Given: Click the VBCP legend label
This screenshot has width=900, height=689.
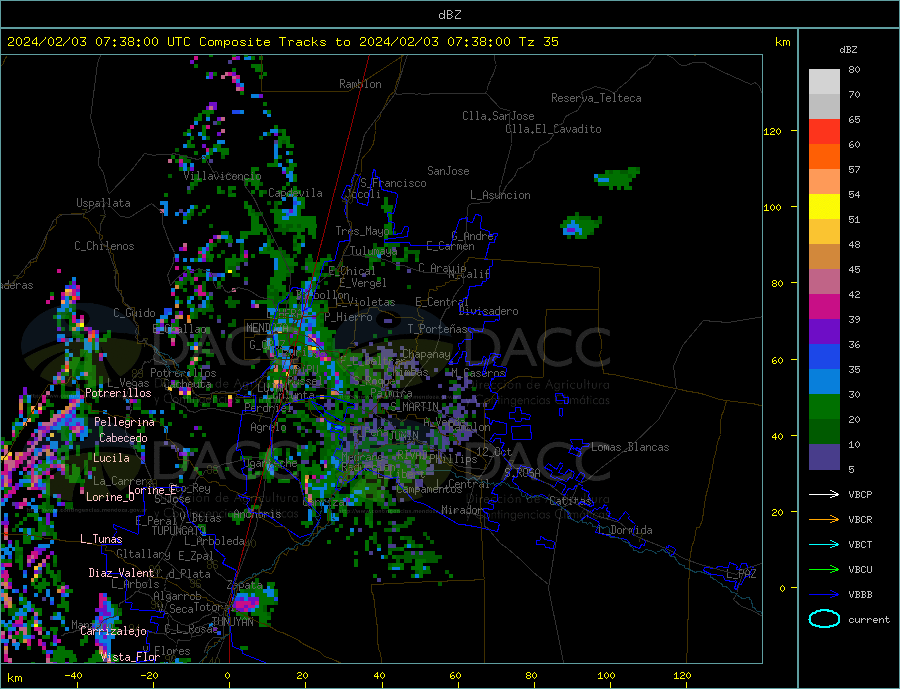Looking at the screenshot, I should pos(860,494).
